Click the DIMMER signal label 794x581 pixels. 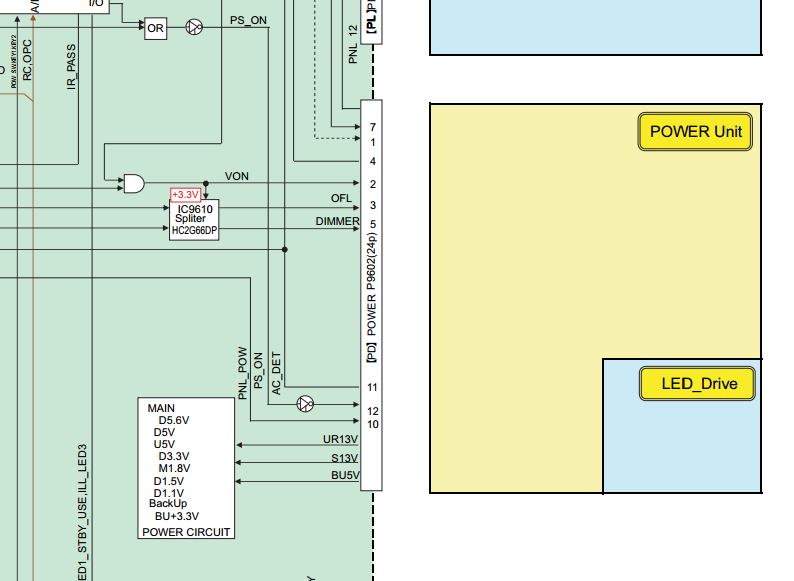coord(337,221)
